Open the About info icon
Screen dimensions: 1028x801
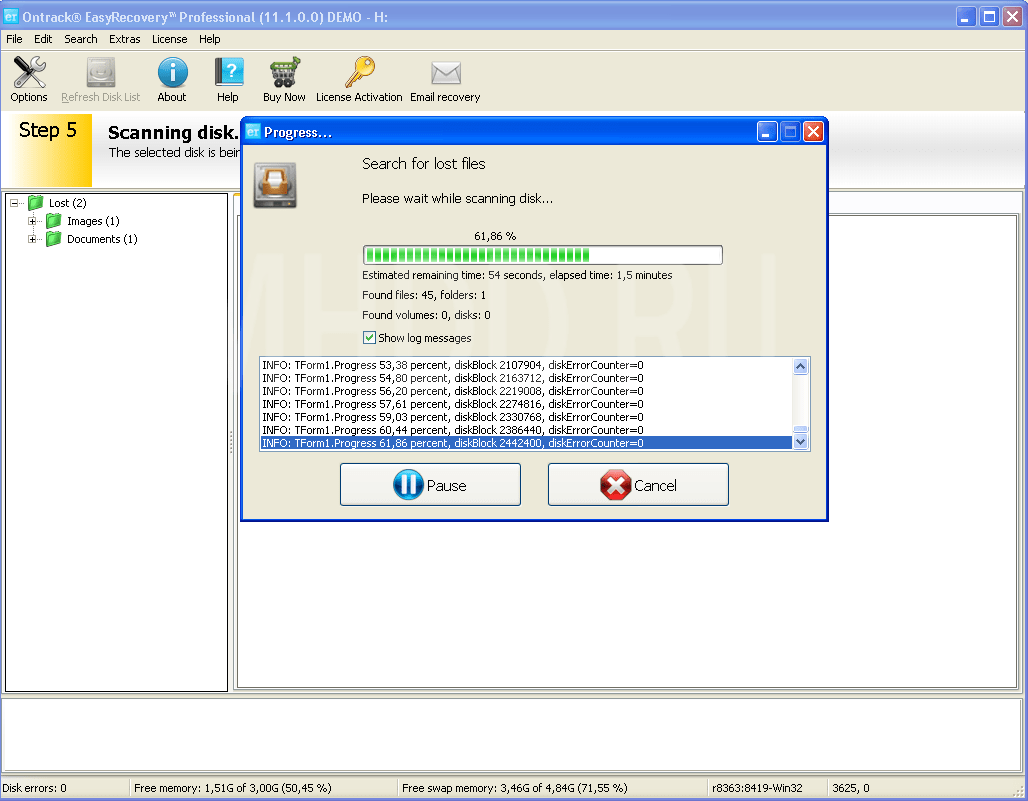tap(172, 72)
